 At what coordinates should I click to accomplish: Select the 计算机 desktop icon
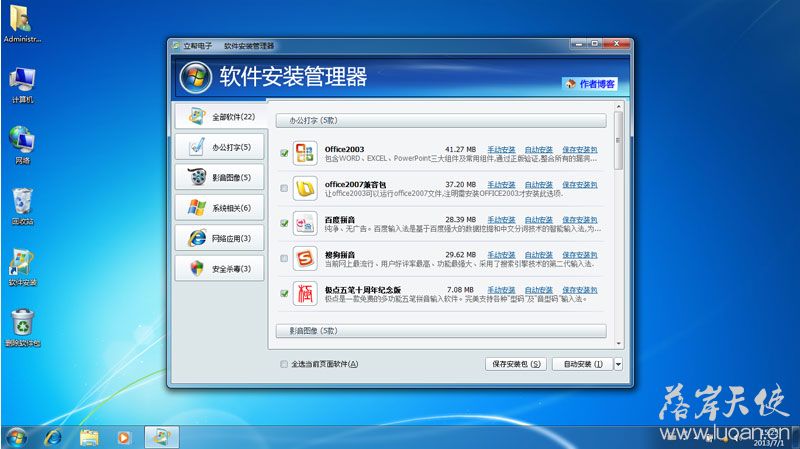click(22, 85)
